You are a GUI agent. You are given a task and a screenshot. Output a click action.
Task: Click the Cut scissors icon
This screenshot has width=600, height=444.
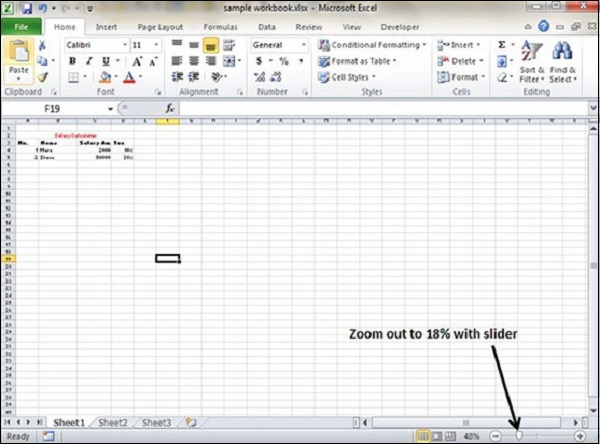[42, 46]
